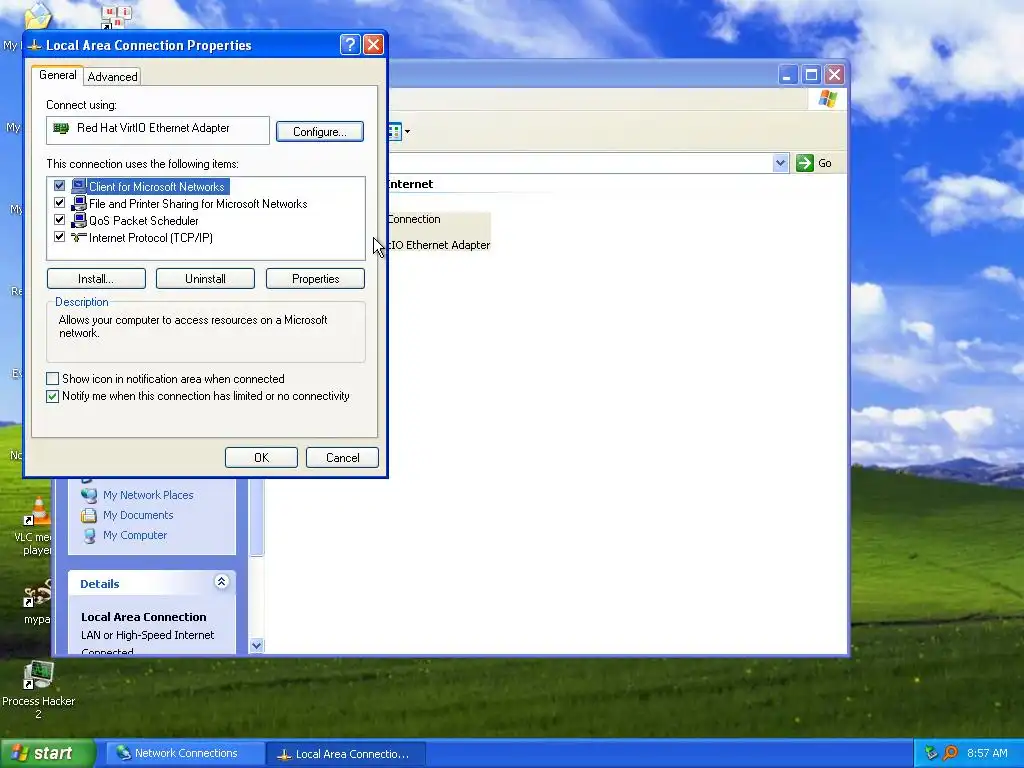
Task: Click the QoS Packet Scheduler item icon
Action: (79, 220)
